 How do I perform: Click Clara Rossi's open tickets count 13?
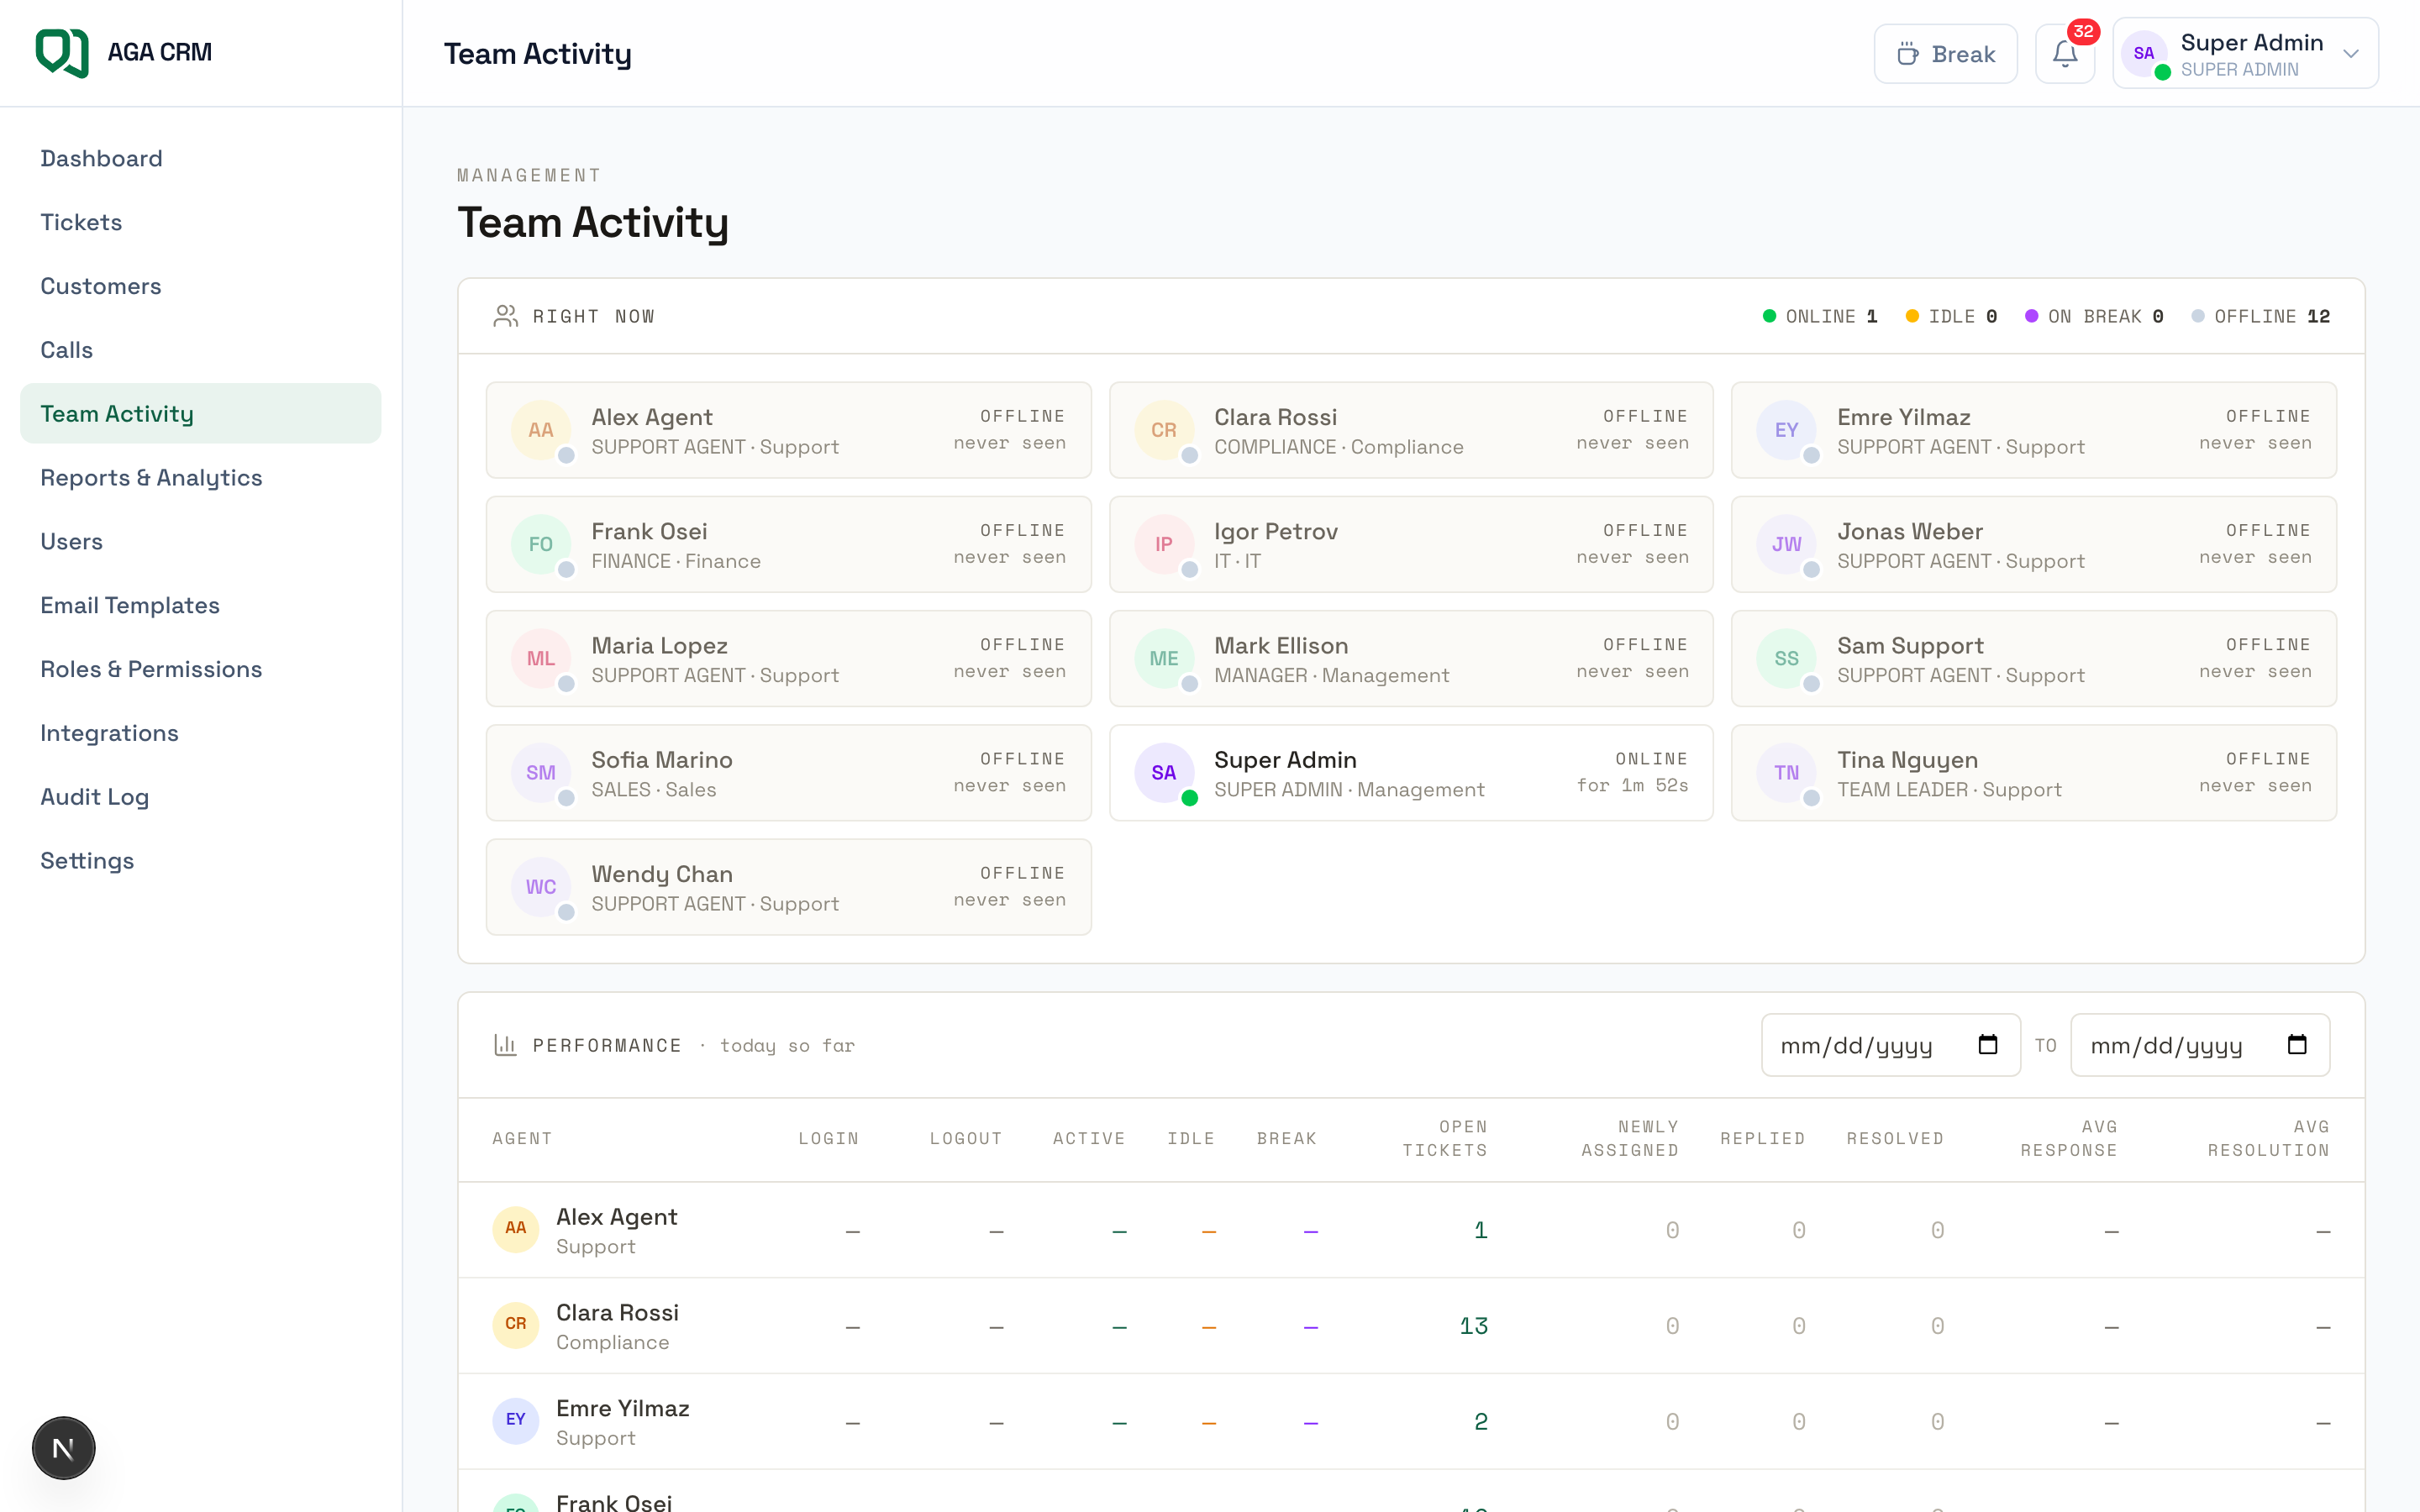pos(1473,1326)
